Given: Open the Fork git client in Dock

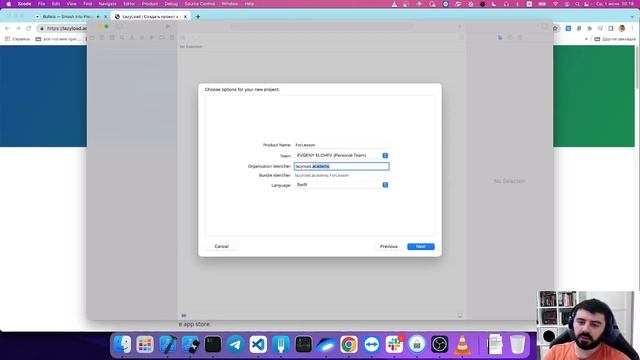Looking at the screenshot, I should coord(281,344).
